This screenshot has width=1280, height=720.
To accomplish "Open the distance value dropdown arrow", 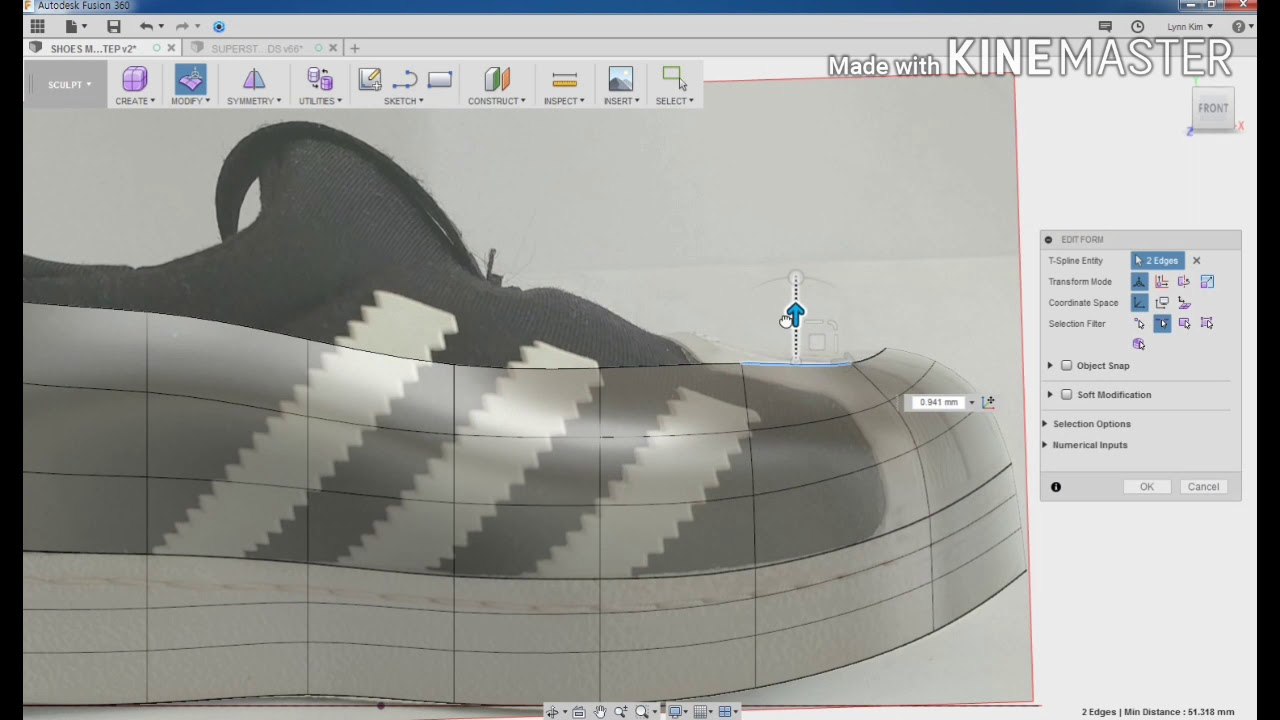I will point(971,403).
